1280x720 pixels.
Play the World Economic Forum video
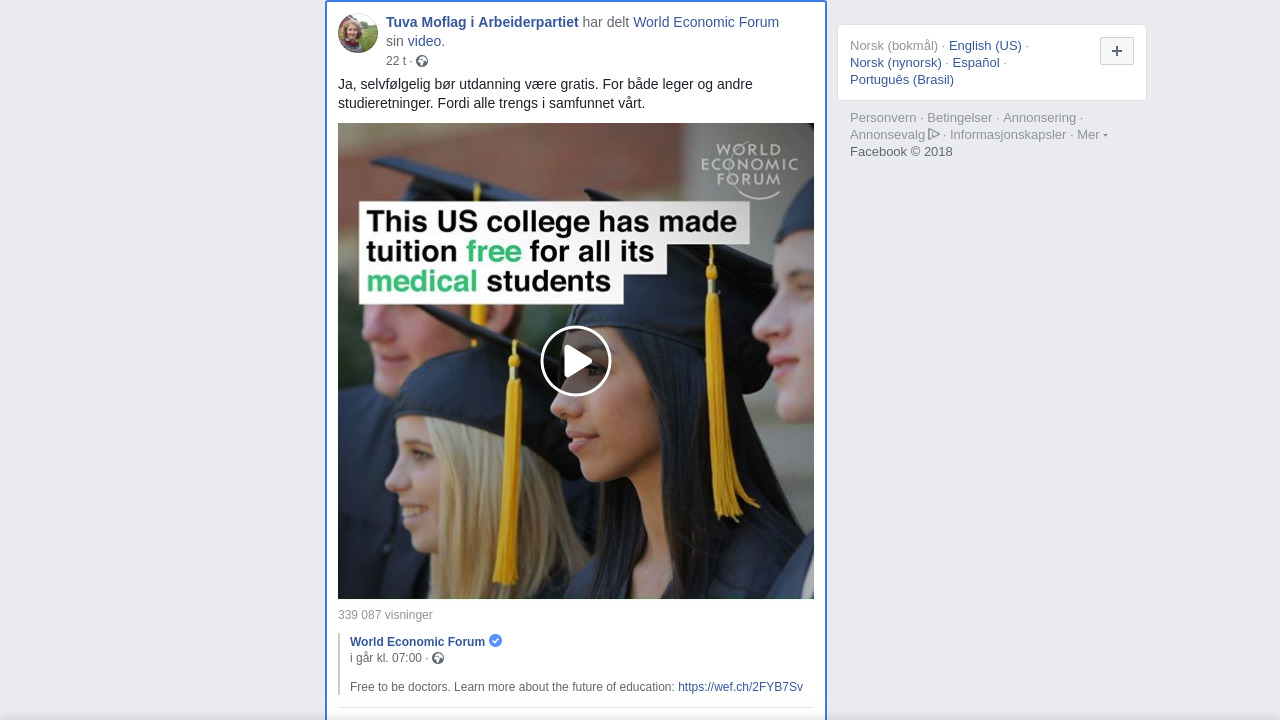click(x=576, y=361)
